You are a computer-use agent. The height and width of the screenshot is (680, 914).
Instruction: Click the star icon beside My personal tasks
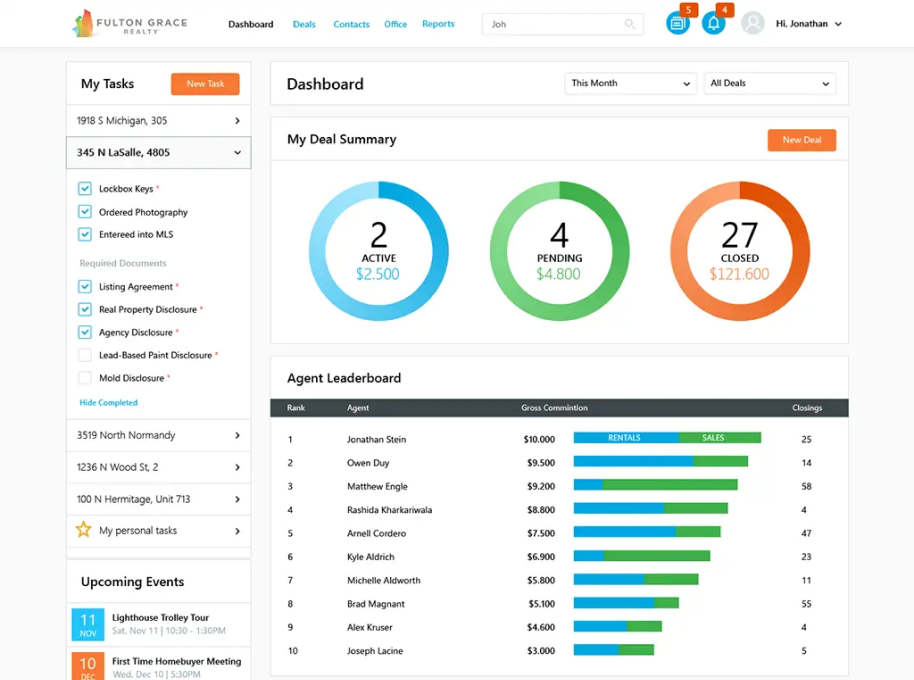83,530
